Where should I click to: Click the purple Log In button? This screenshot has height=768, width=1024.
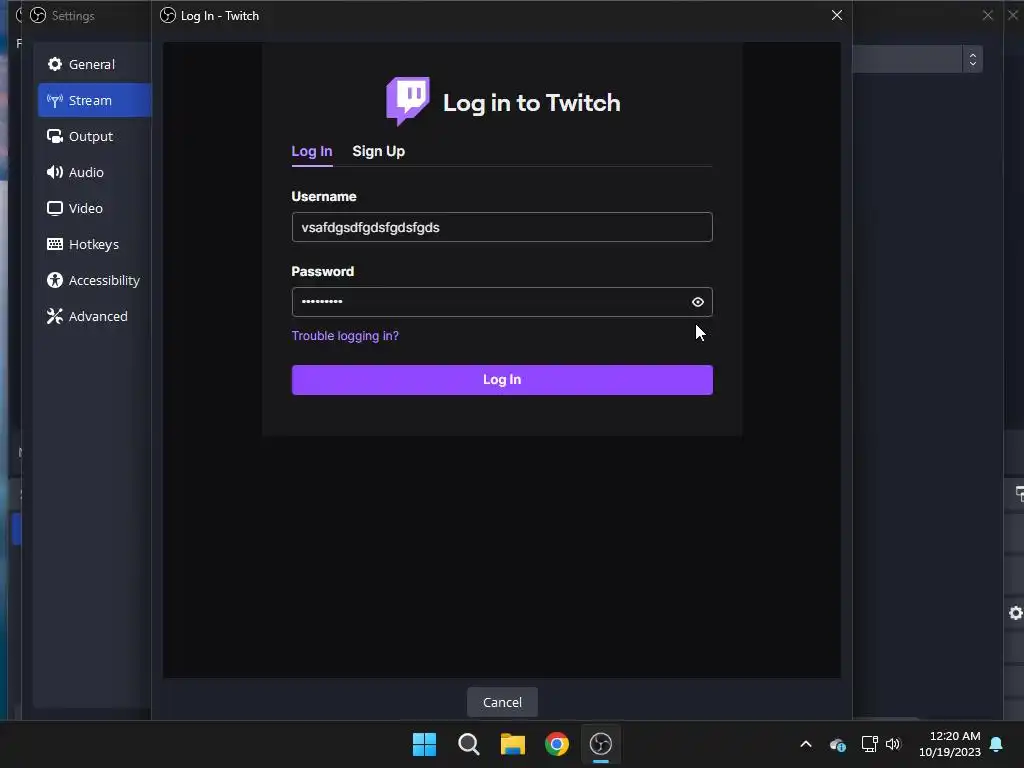[502, 379]
